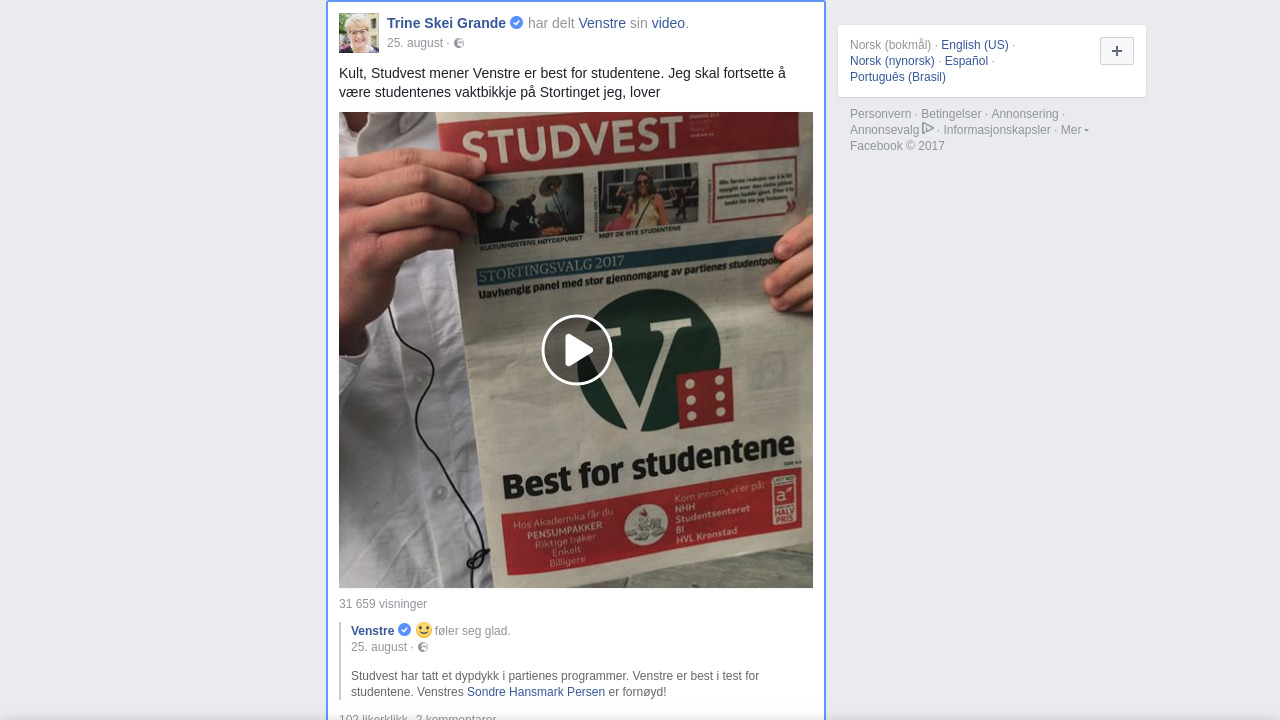Open the Informasjonskapsler footer link

point(997,130)
